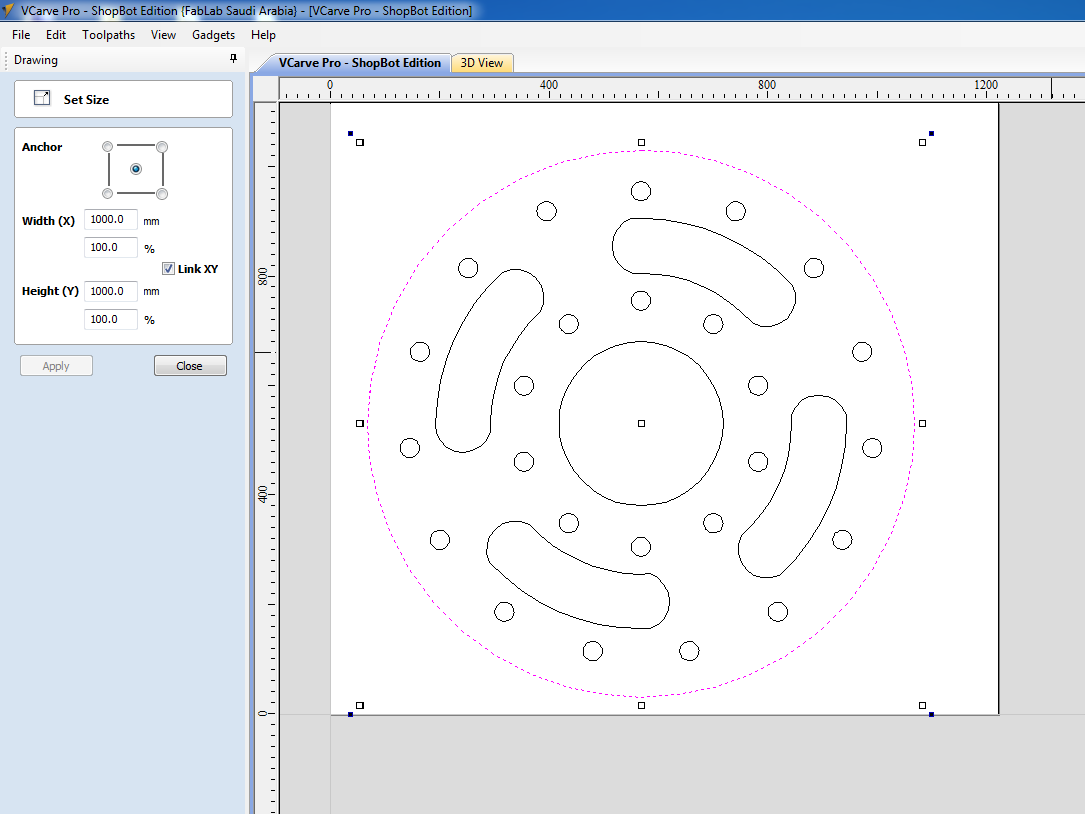Open the File menu
Viewport: 1085px width, 814px height.
pyautogui.click(x=21, y=35)
